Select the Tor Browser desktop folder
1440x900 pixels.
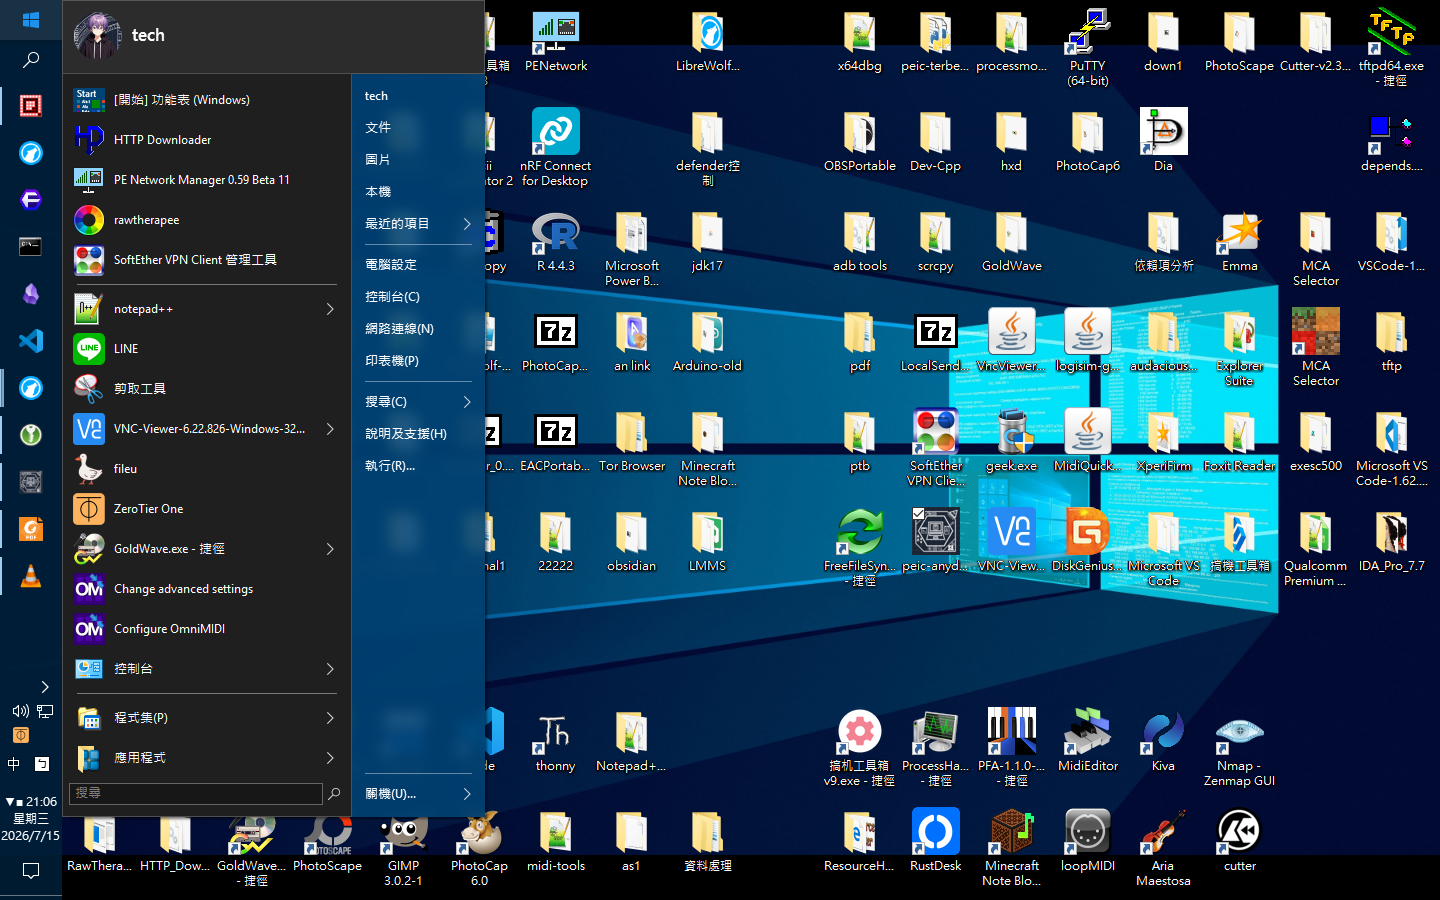point(632,440)
